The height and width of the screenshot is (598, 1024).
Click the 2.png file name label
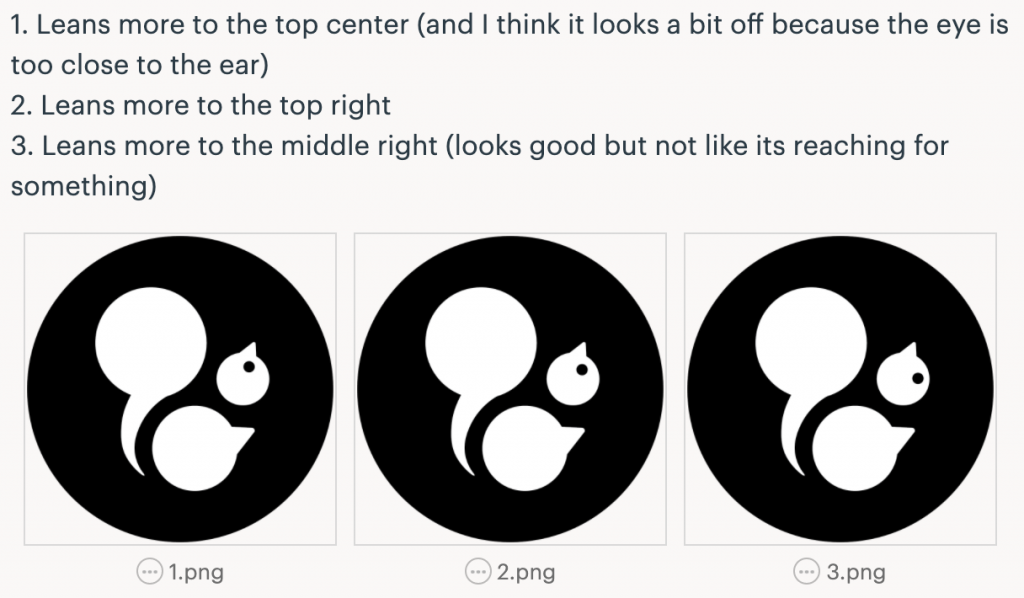click(526, 572)
